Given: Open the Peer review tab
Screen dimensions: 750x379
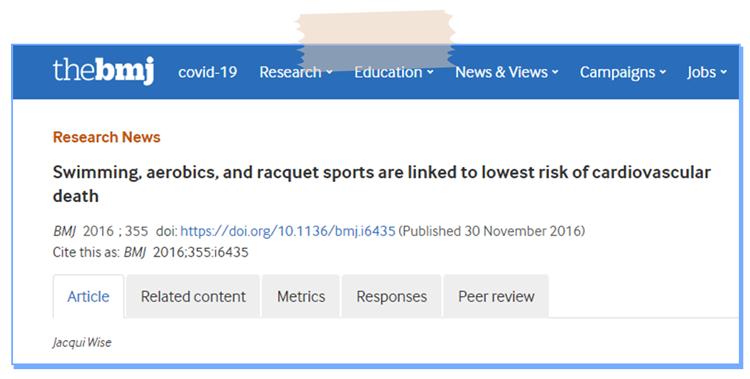Looking at the screenshot, I should coord(496,297).
